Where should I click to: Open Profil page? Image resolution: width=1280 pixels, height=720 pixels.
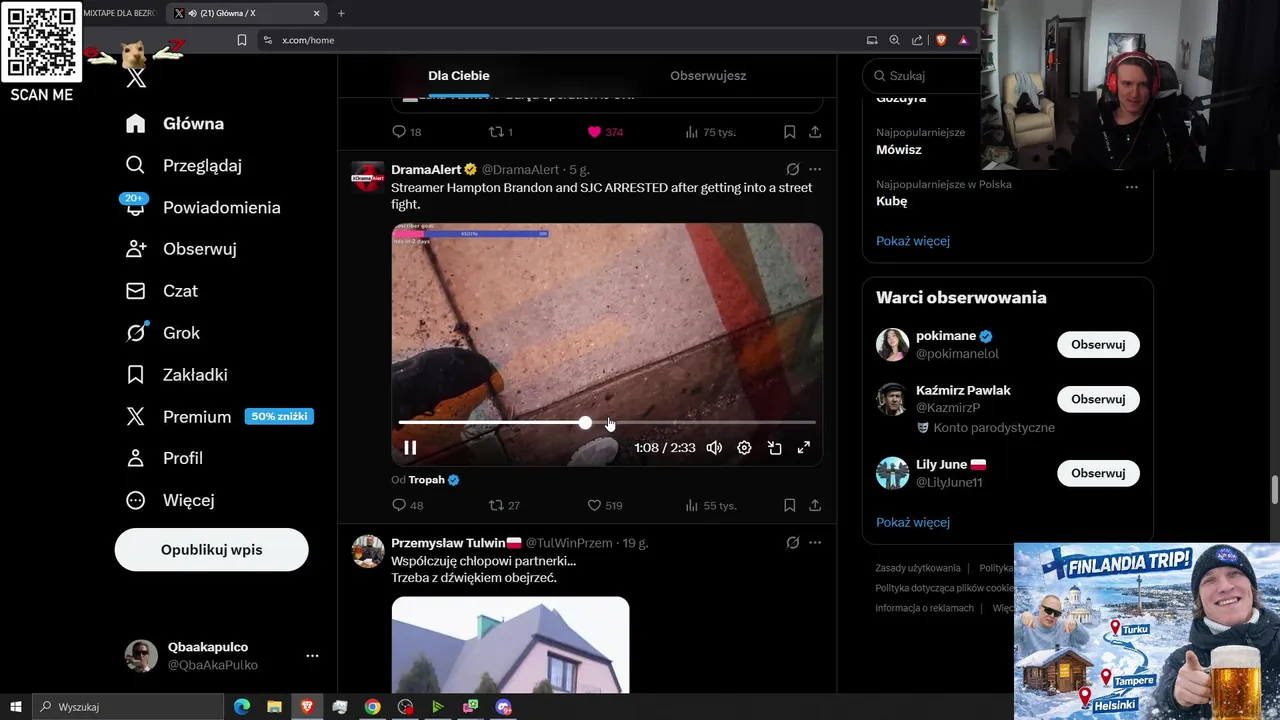[x=165, y=458]
